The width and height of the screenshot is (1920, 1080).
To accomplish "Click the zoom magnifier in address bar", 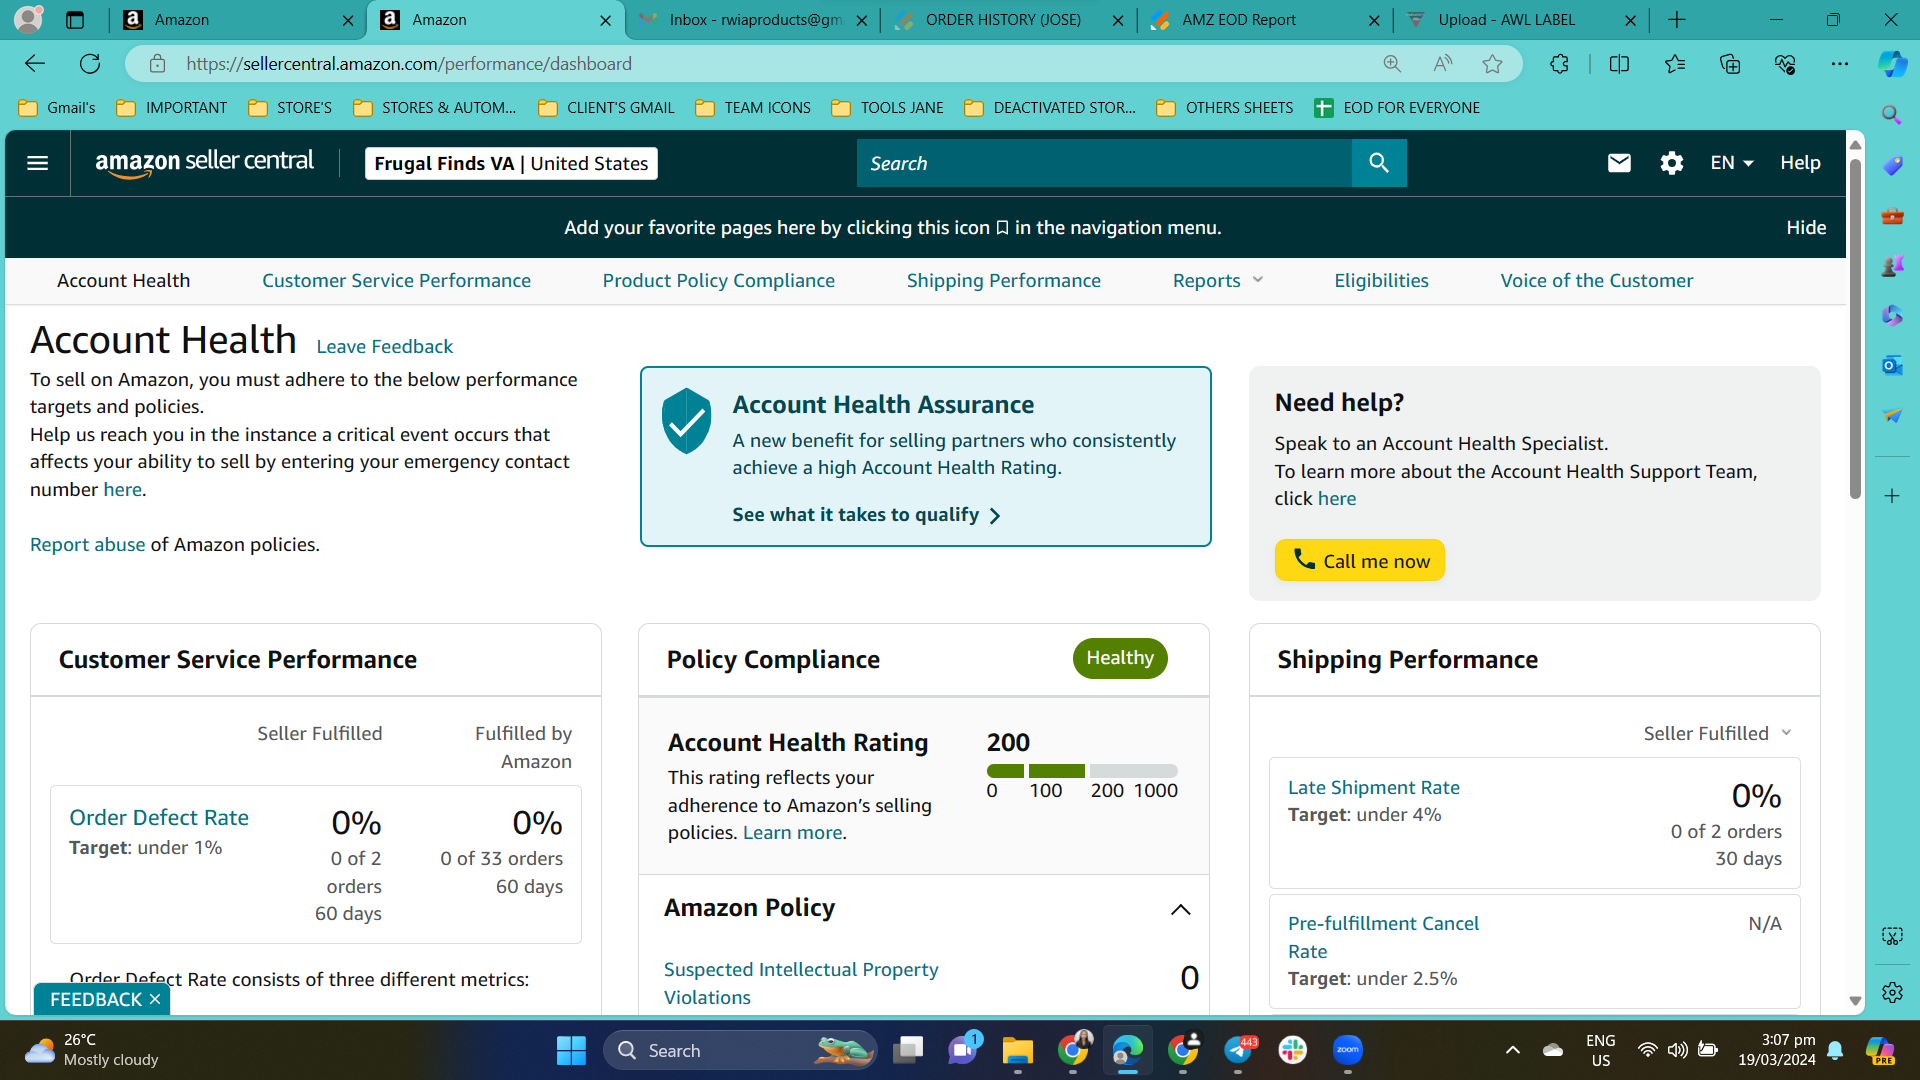I will point(1392,64).
